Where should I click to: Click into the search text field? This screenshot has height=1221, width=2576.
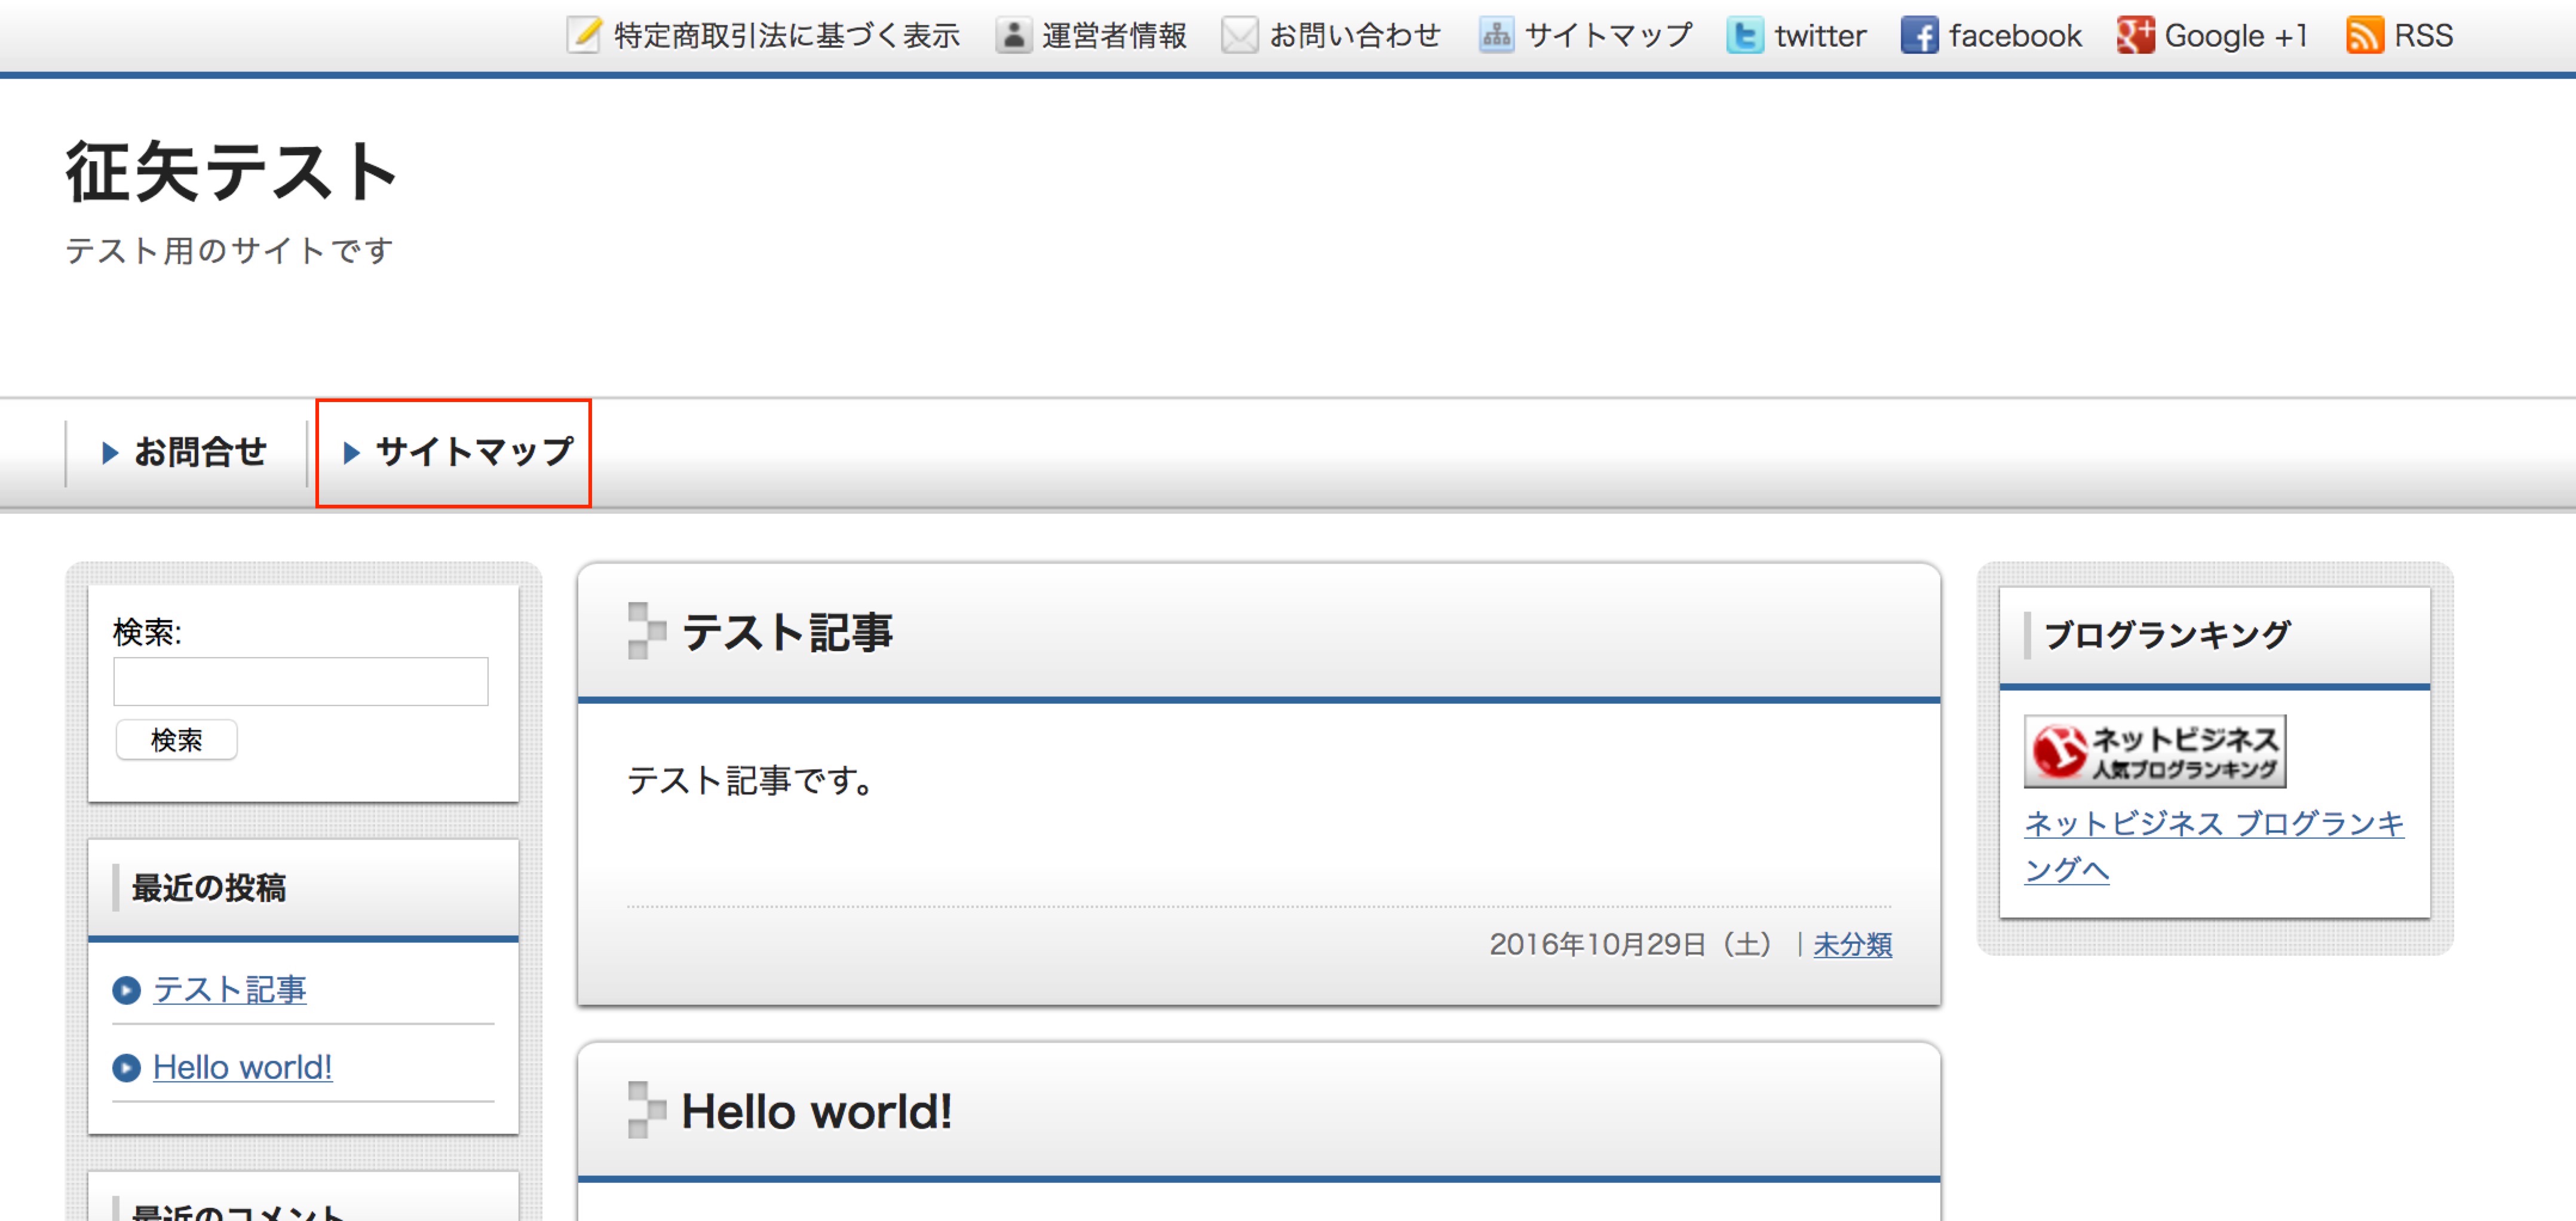300,682
